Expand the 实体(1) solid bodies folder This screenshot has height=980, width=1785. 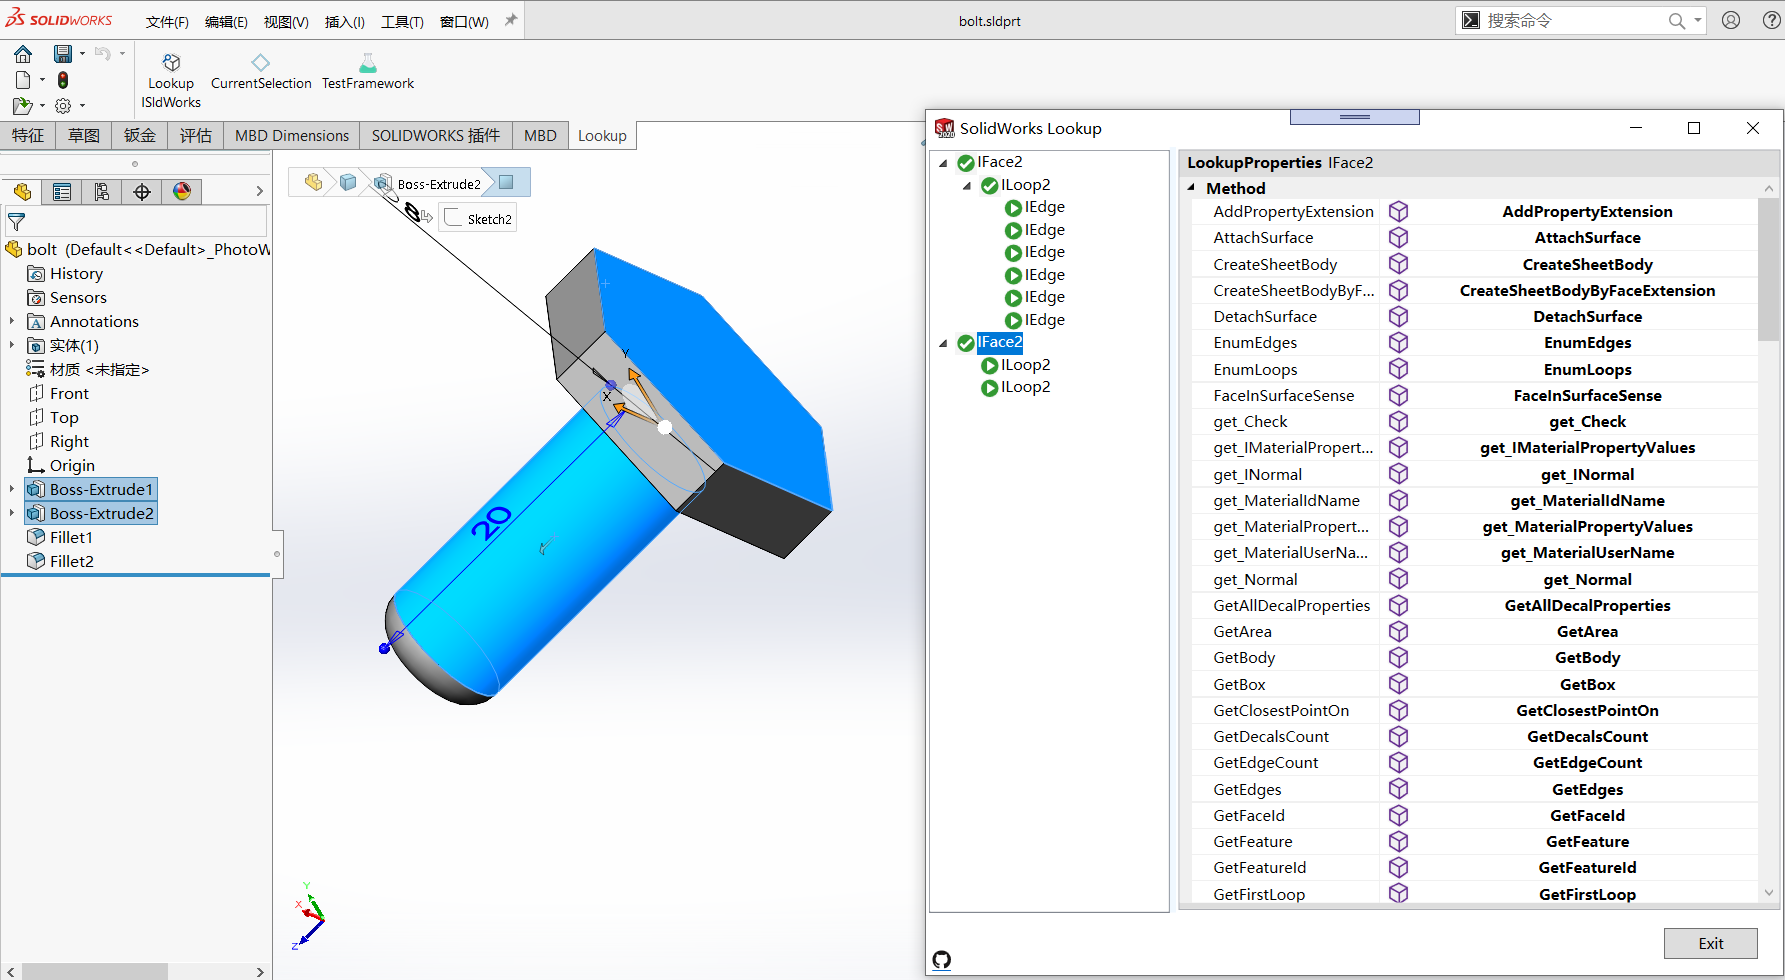point(12,345)
